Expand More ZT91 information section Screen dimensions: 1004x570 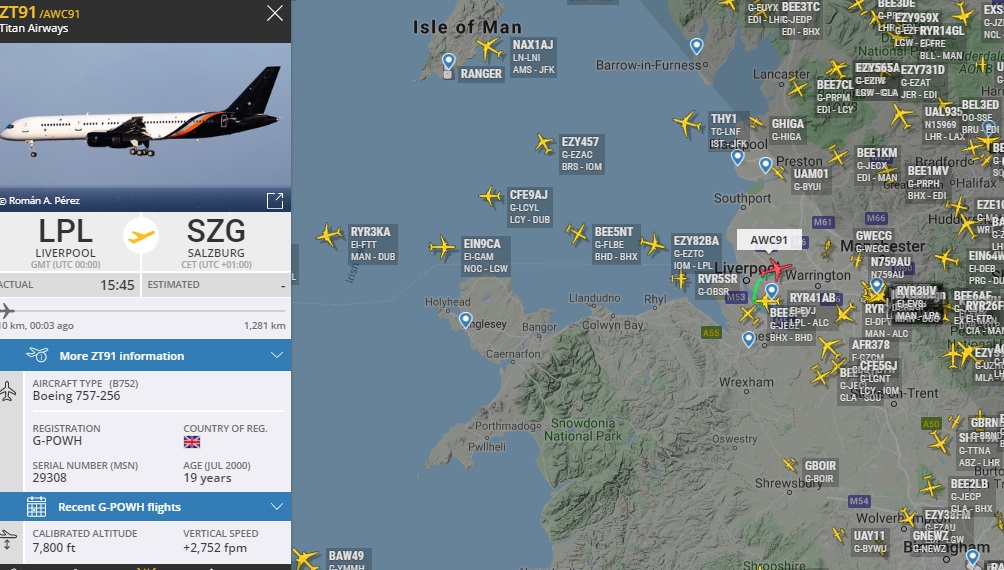click(145, 355)
